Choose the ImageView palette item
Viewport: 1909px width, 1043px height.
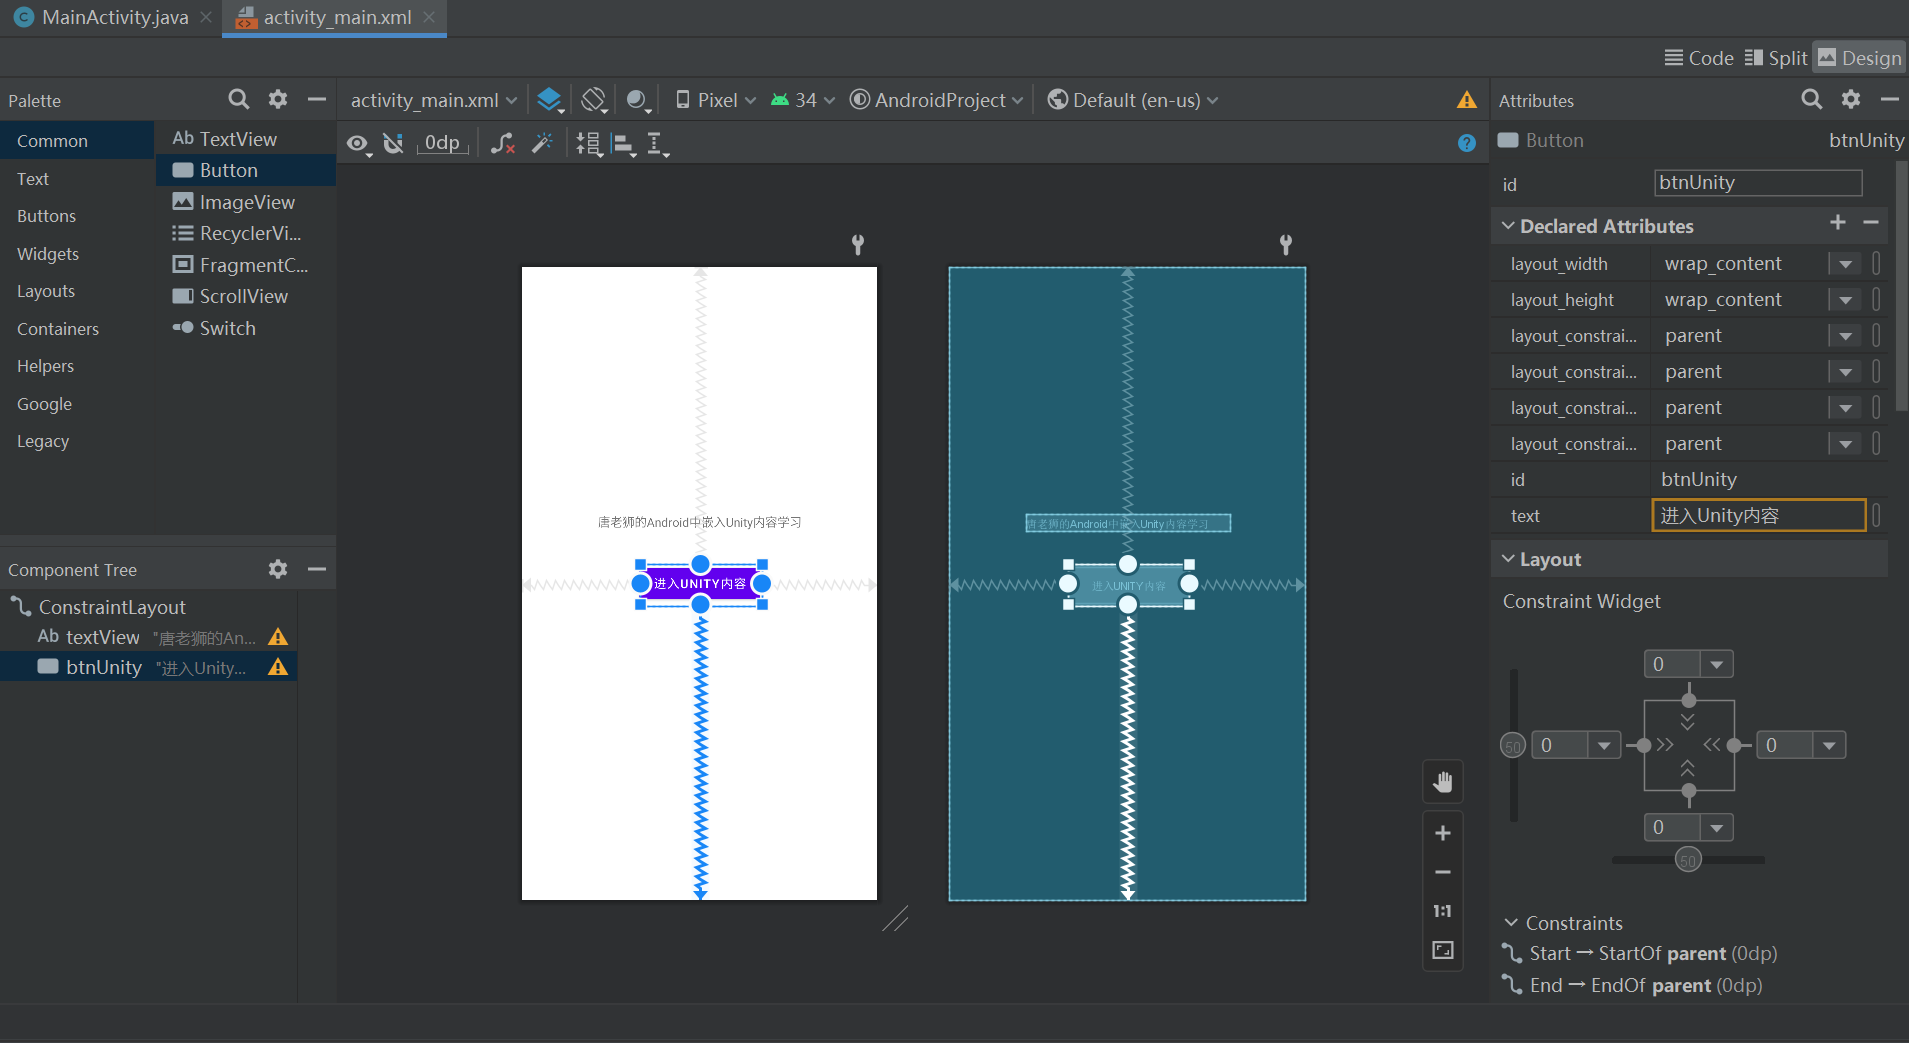coord(246,202)
